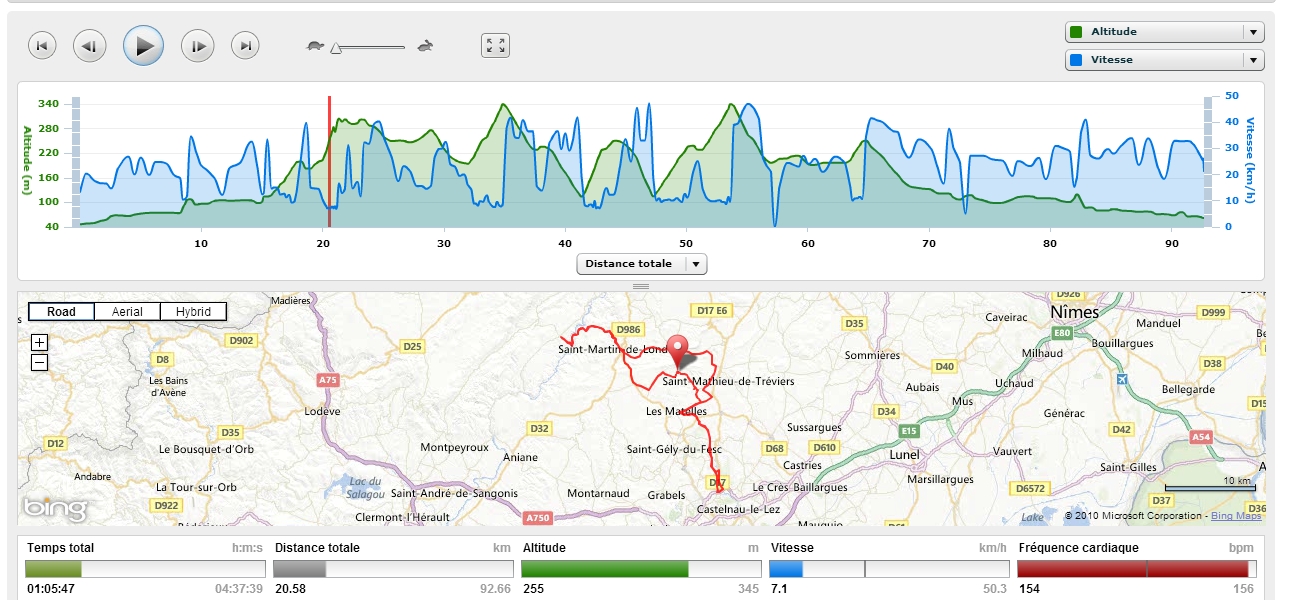The width and height of the screenshot is (1300, 600).
Task: Click the rabbit fast-speed icon
Action: [x=425, y=46]
